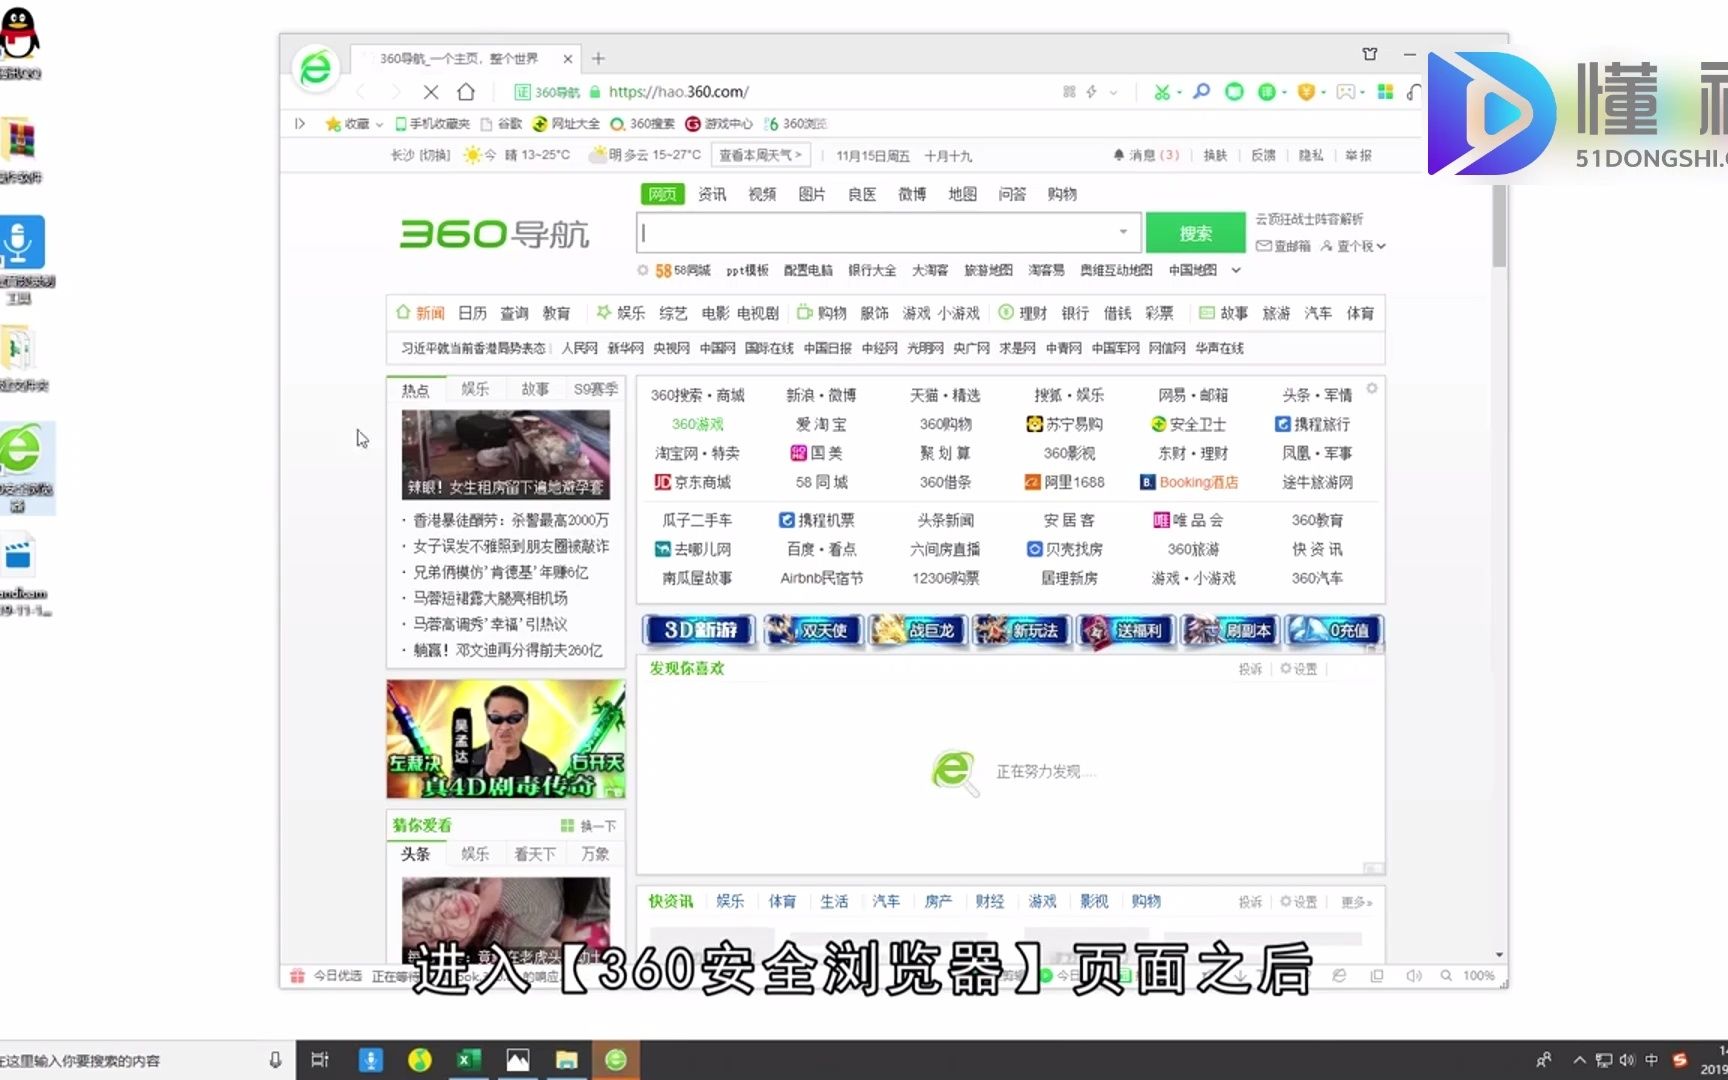Select the 地图 search tab
The height and width of the screenshot is (1080, 1728).
(x=962, y=194)
